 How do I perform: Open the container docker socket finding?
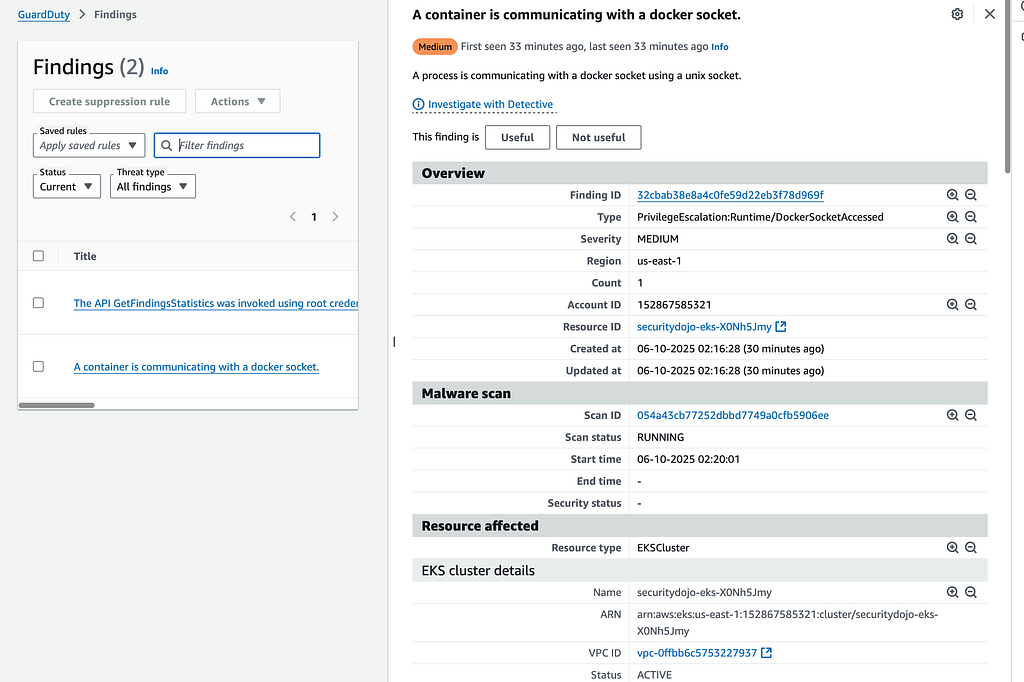[196, 367]
